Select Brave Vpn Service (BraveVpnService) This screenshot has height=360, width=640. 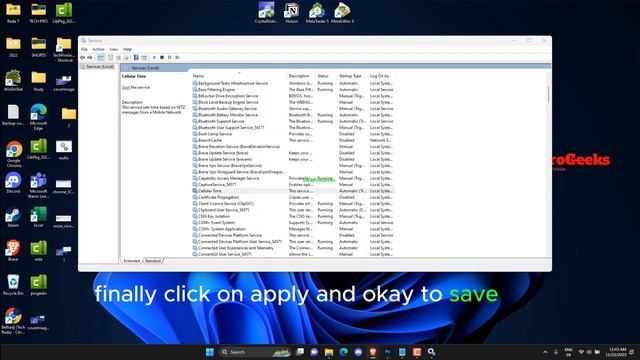[292, 166]
